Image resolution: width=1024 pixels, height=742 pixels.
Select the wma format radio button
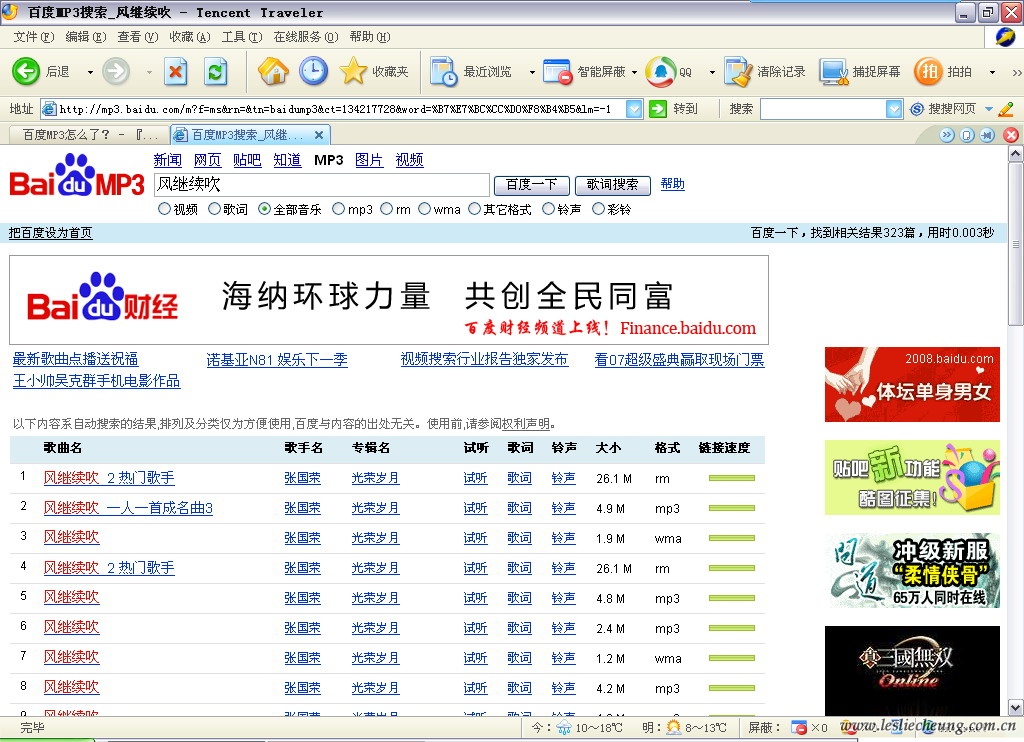coord(424,209)
